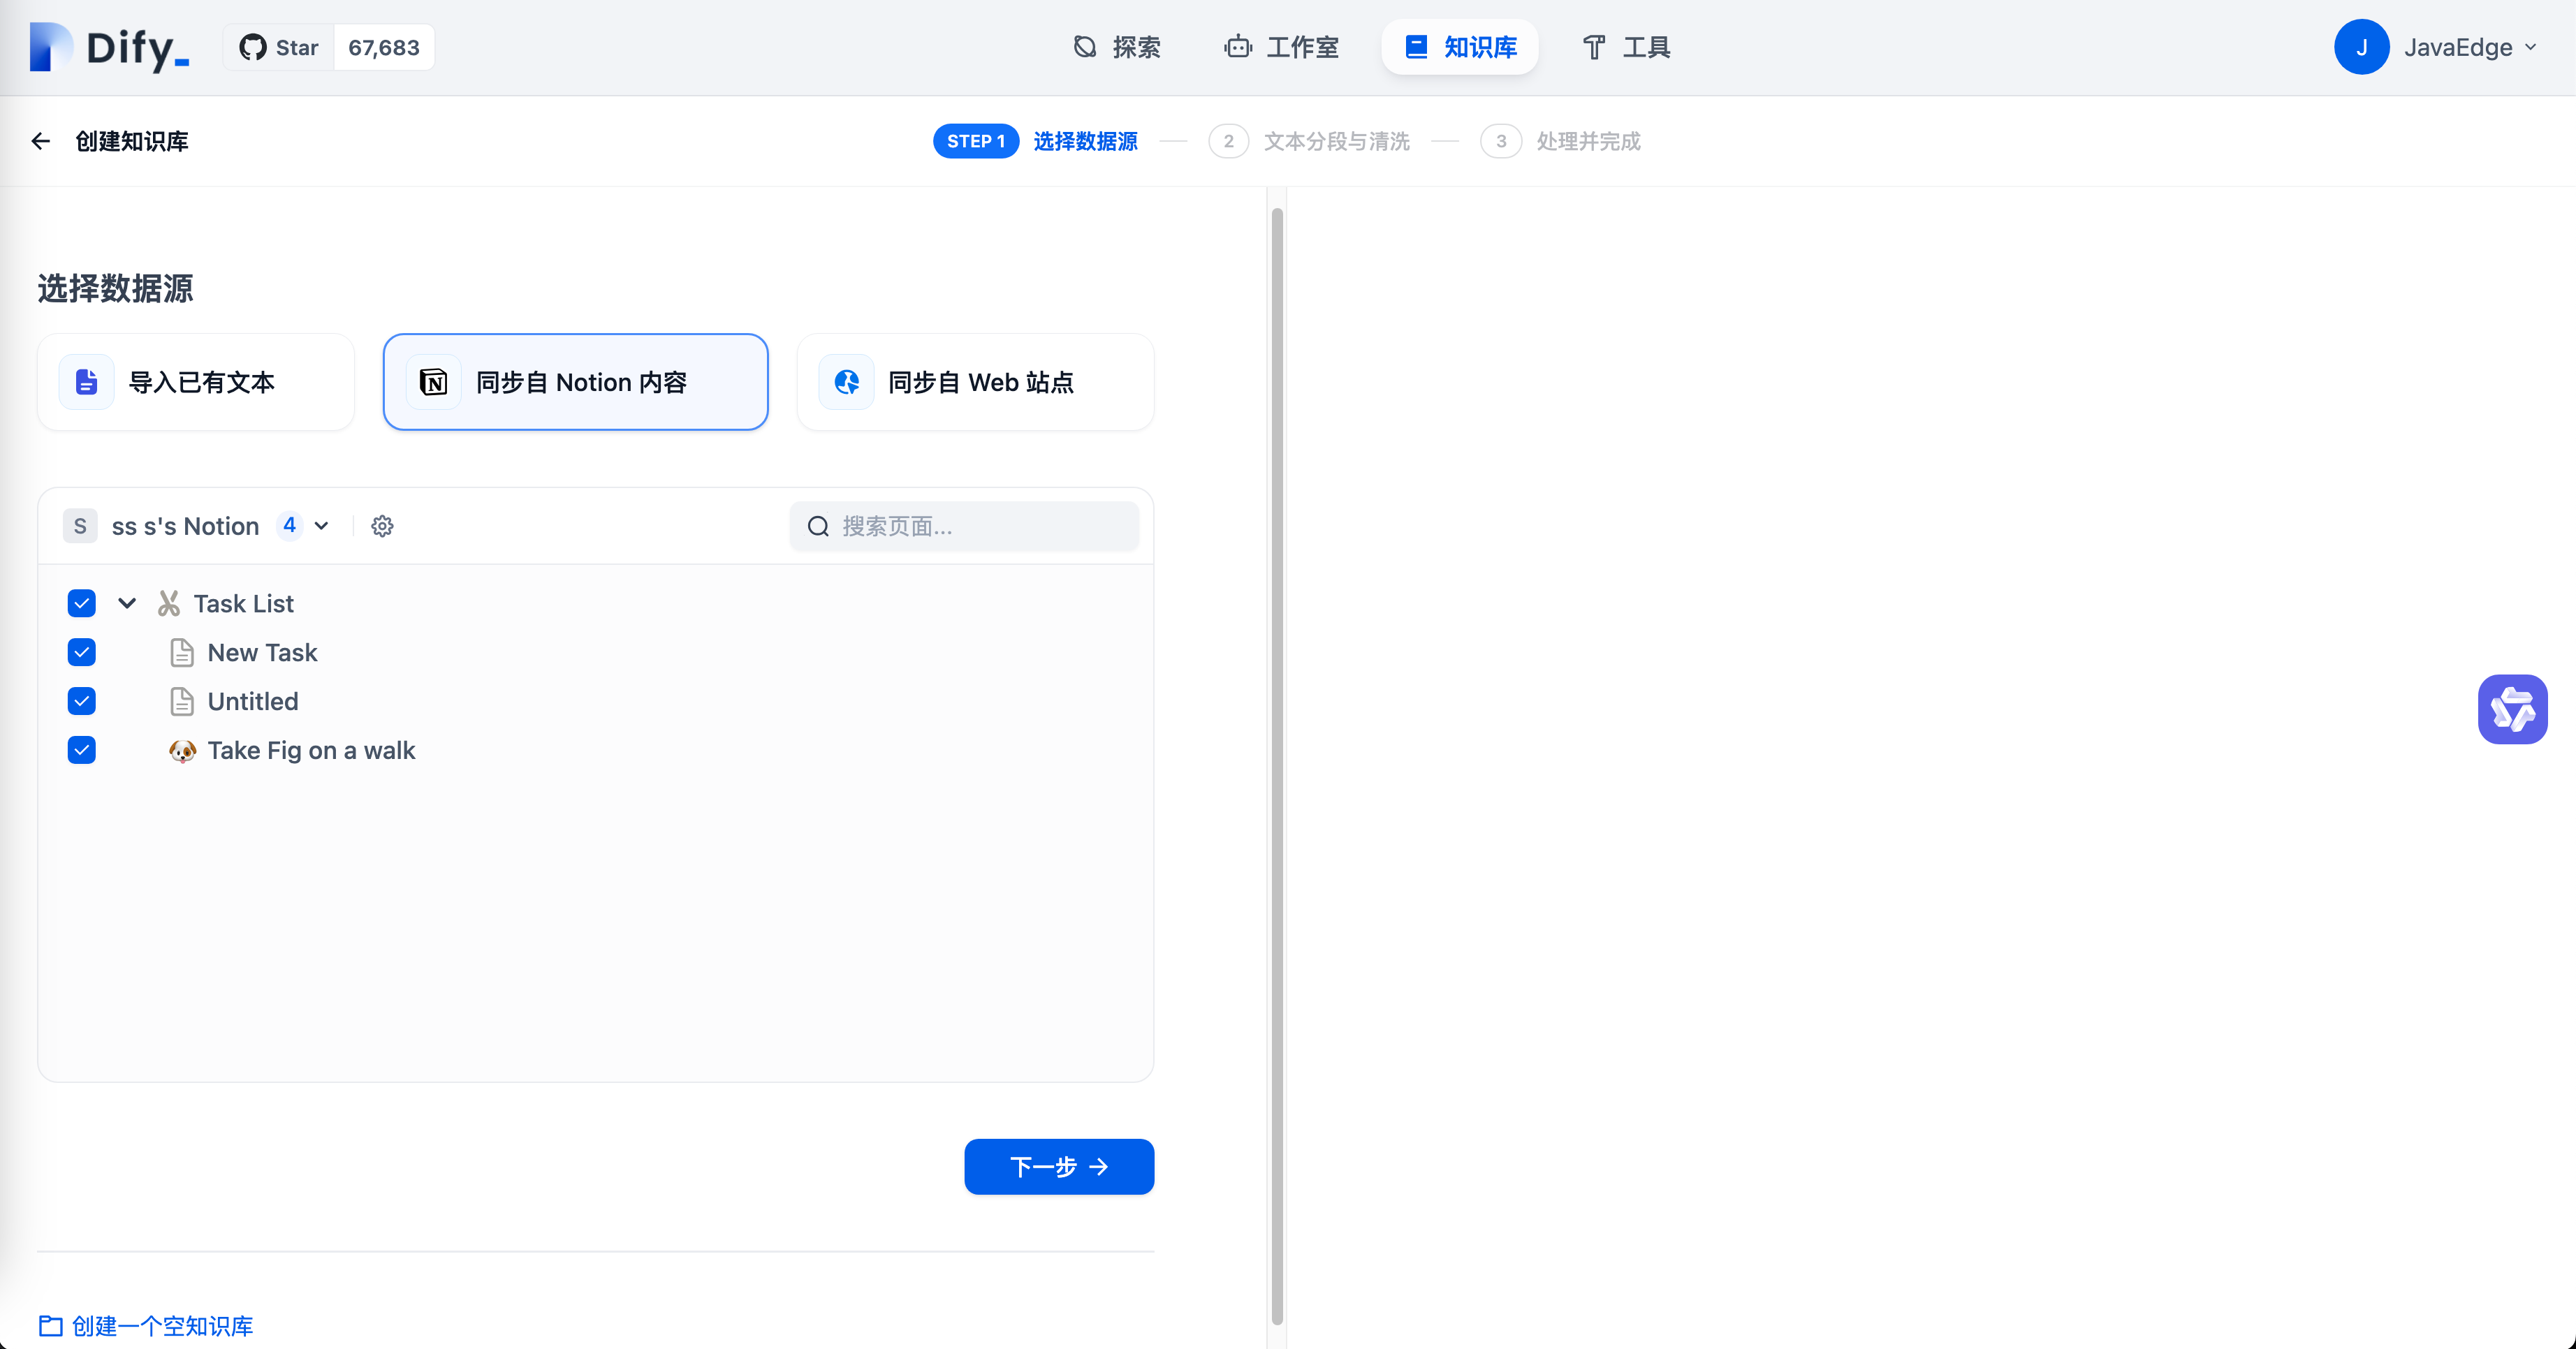Uncheck the New Task page

tap(81, 652)
